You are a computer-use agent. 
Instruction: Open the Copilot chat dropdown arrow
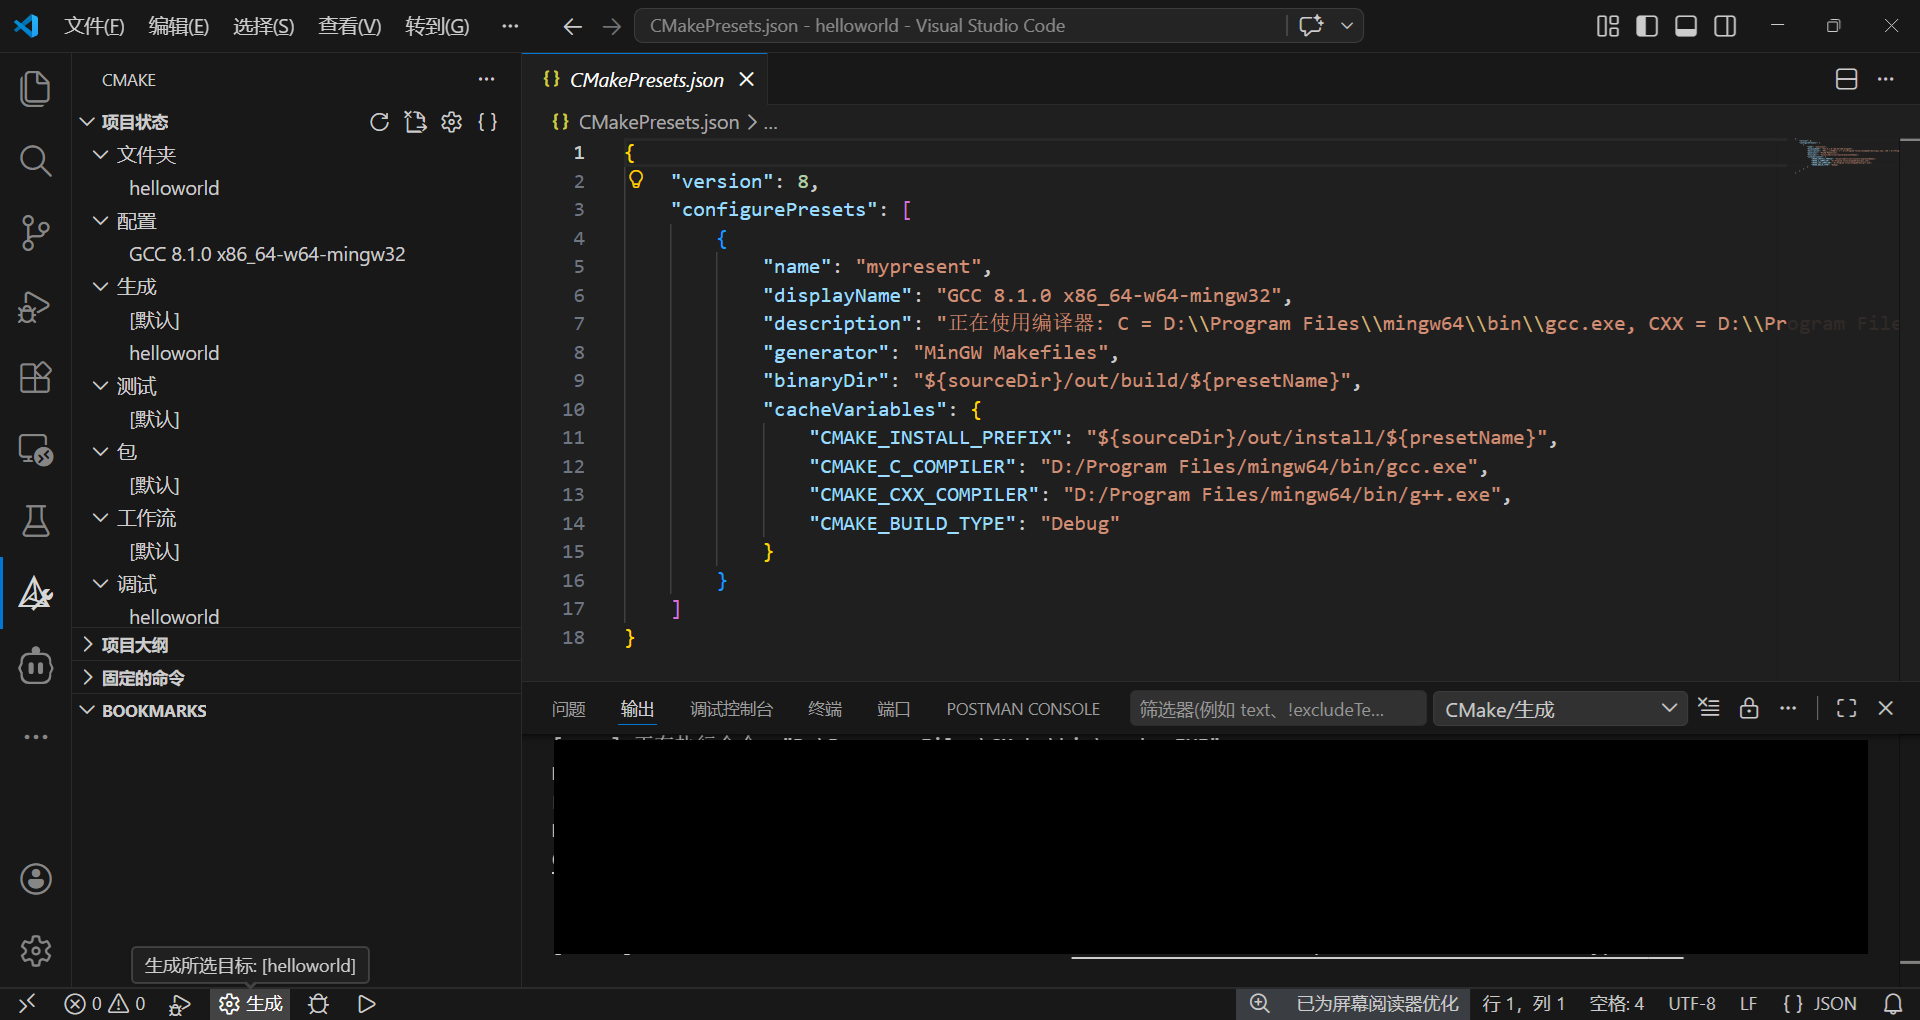(1347, 26)
